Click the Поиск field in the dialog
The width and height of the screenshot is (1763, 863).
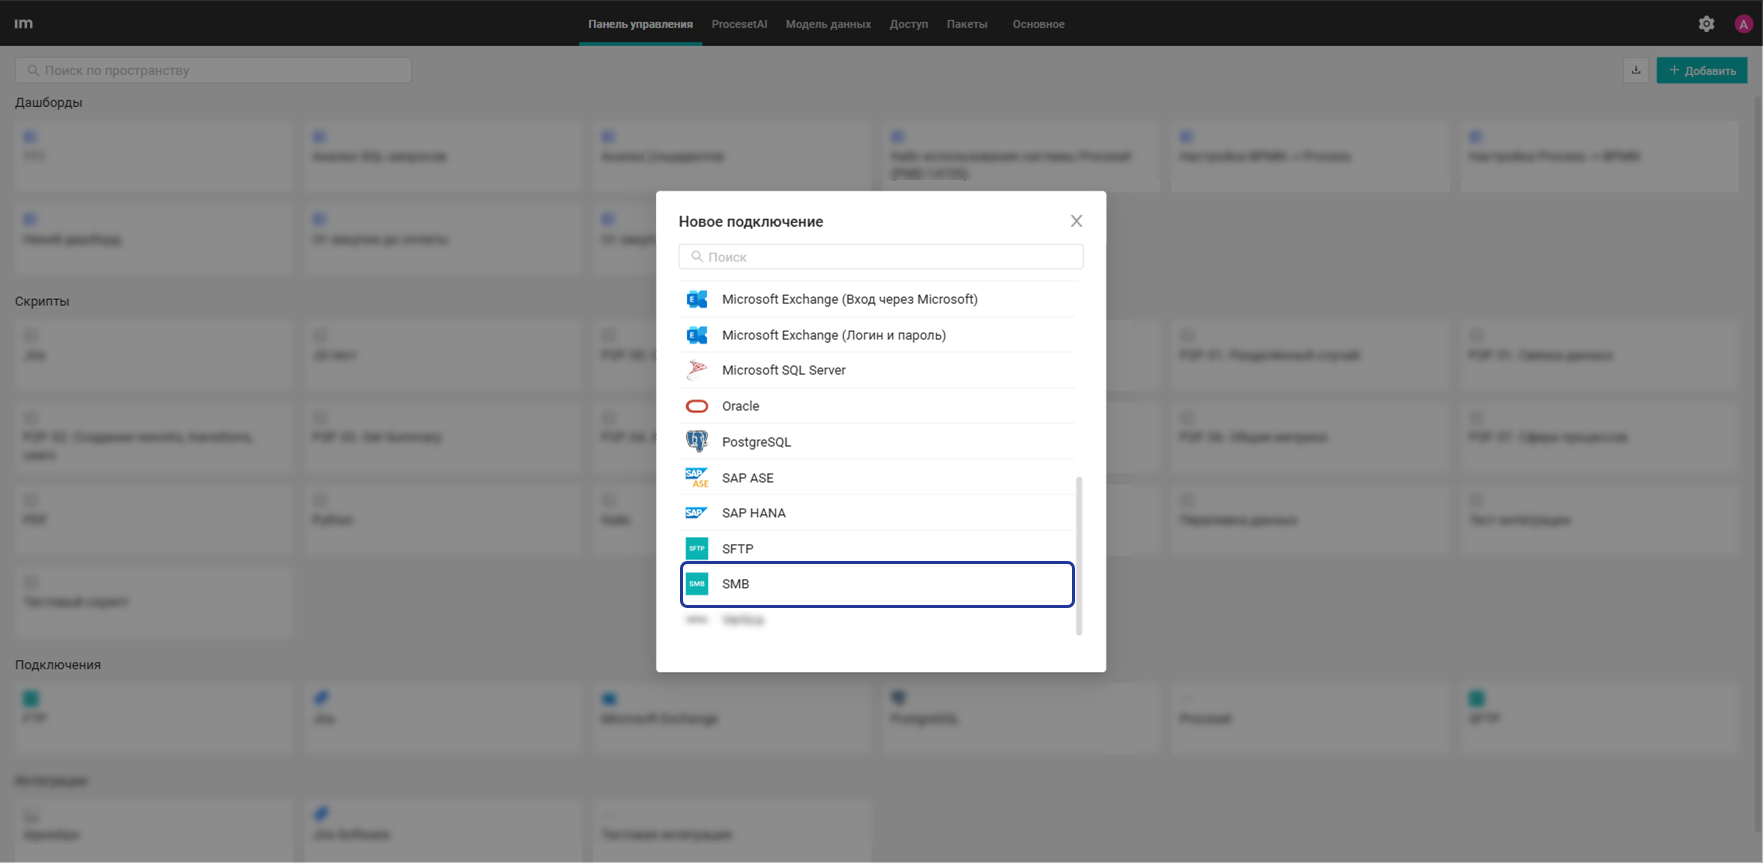(x=880, y=257)
